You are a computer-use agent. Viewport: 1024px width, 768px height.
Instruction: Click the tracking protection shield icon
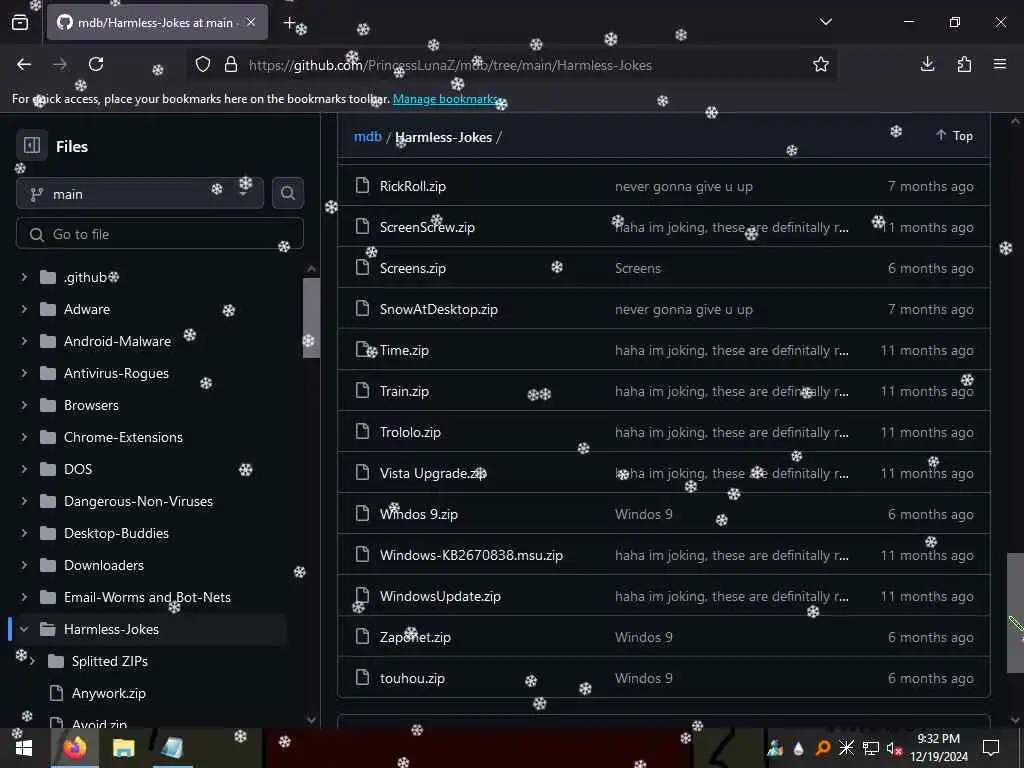point(203,64)
